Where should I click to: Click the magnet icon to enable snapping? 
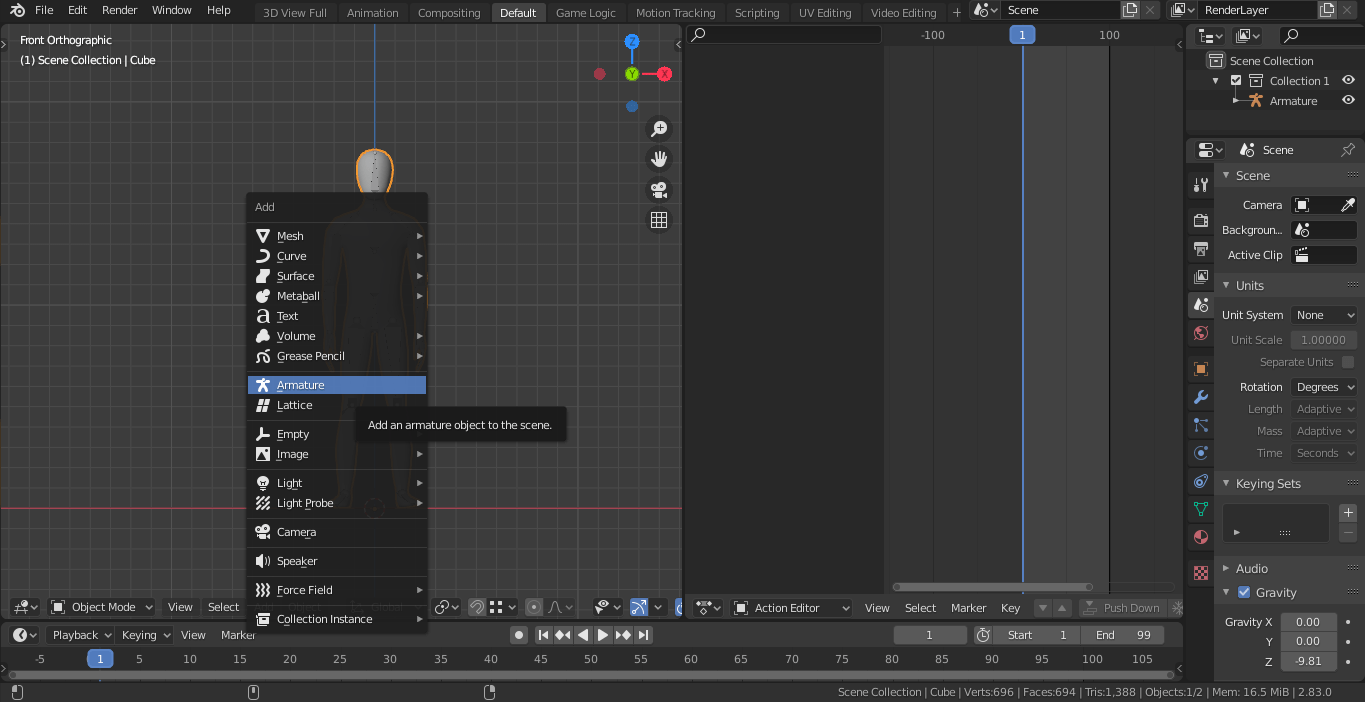[x=476, y=607]
